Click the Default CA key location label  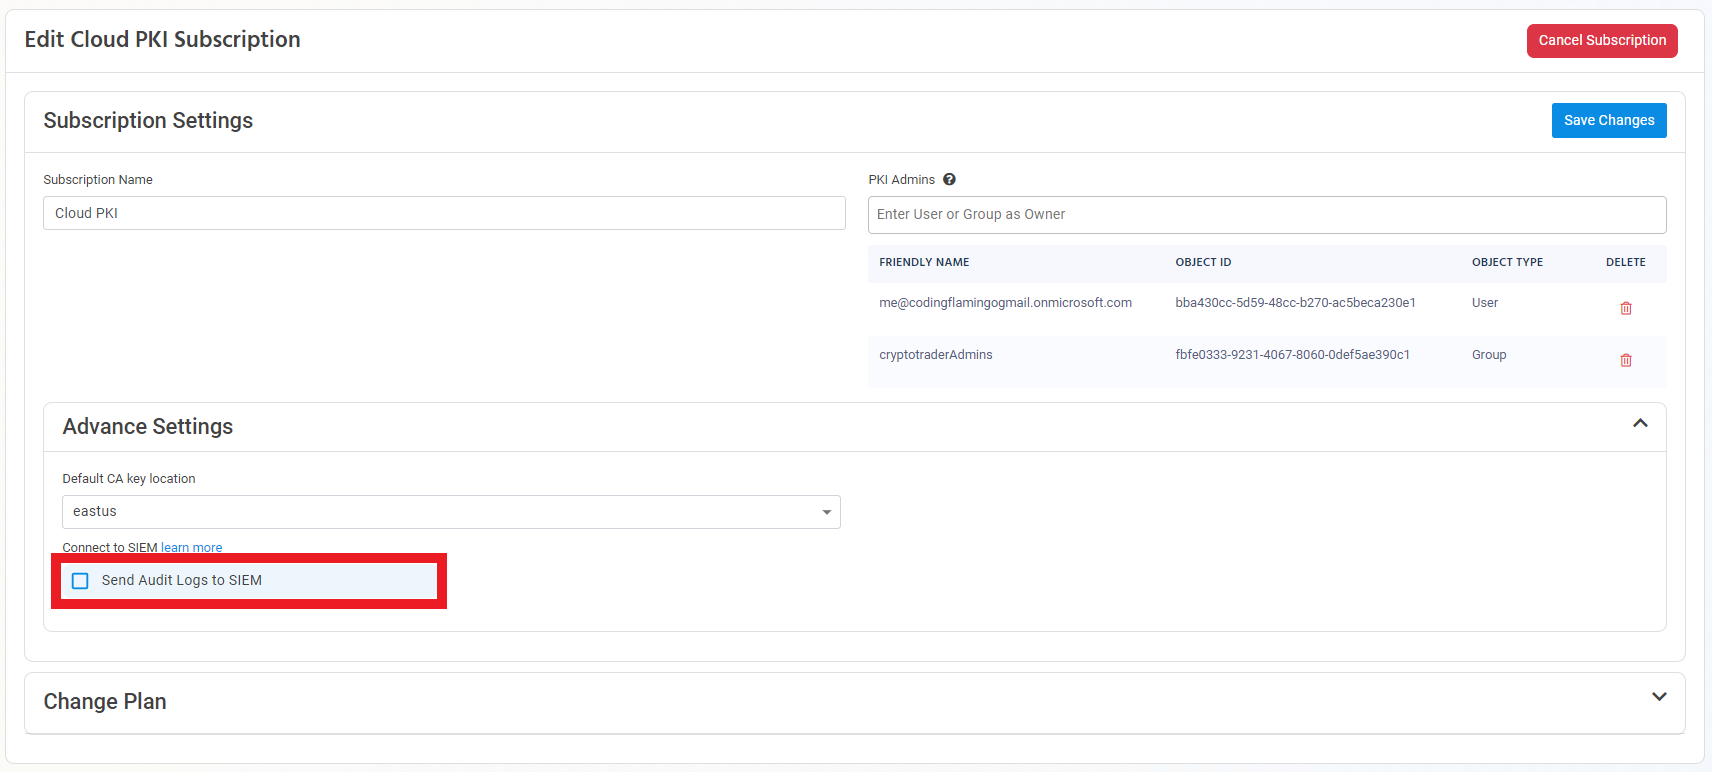(129, 479)
